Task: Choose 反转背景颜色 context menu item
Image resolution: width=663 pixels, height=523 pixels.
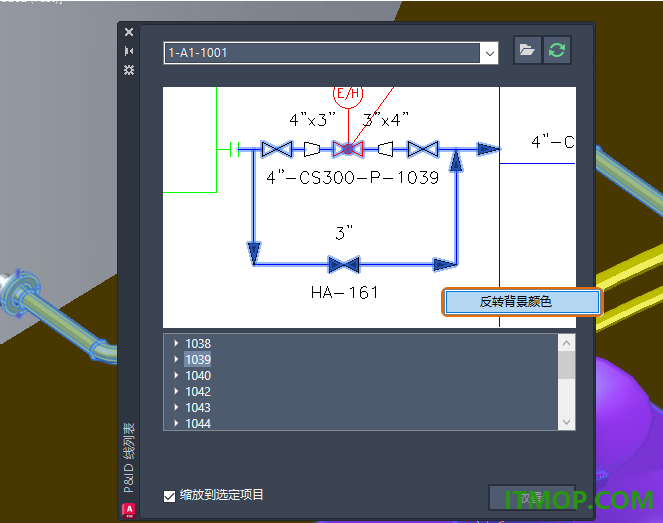Action: 522,301
